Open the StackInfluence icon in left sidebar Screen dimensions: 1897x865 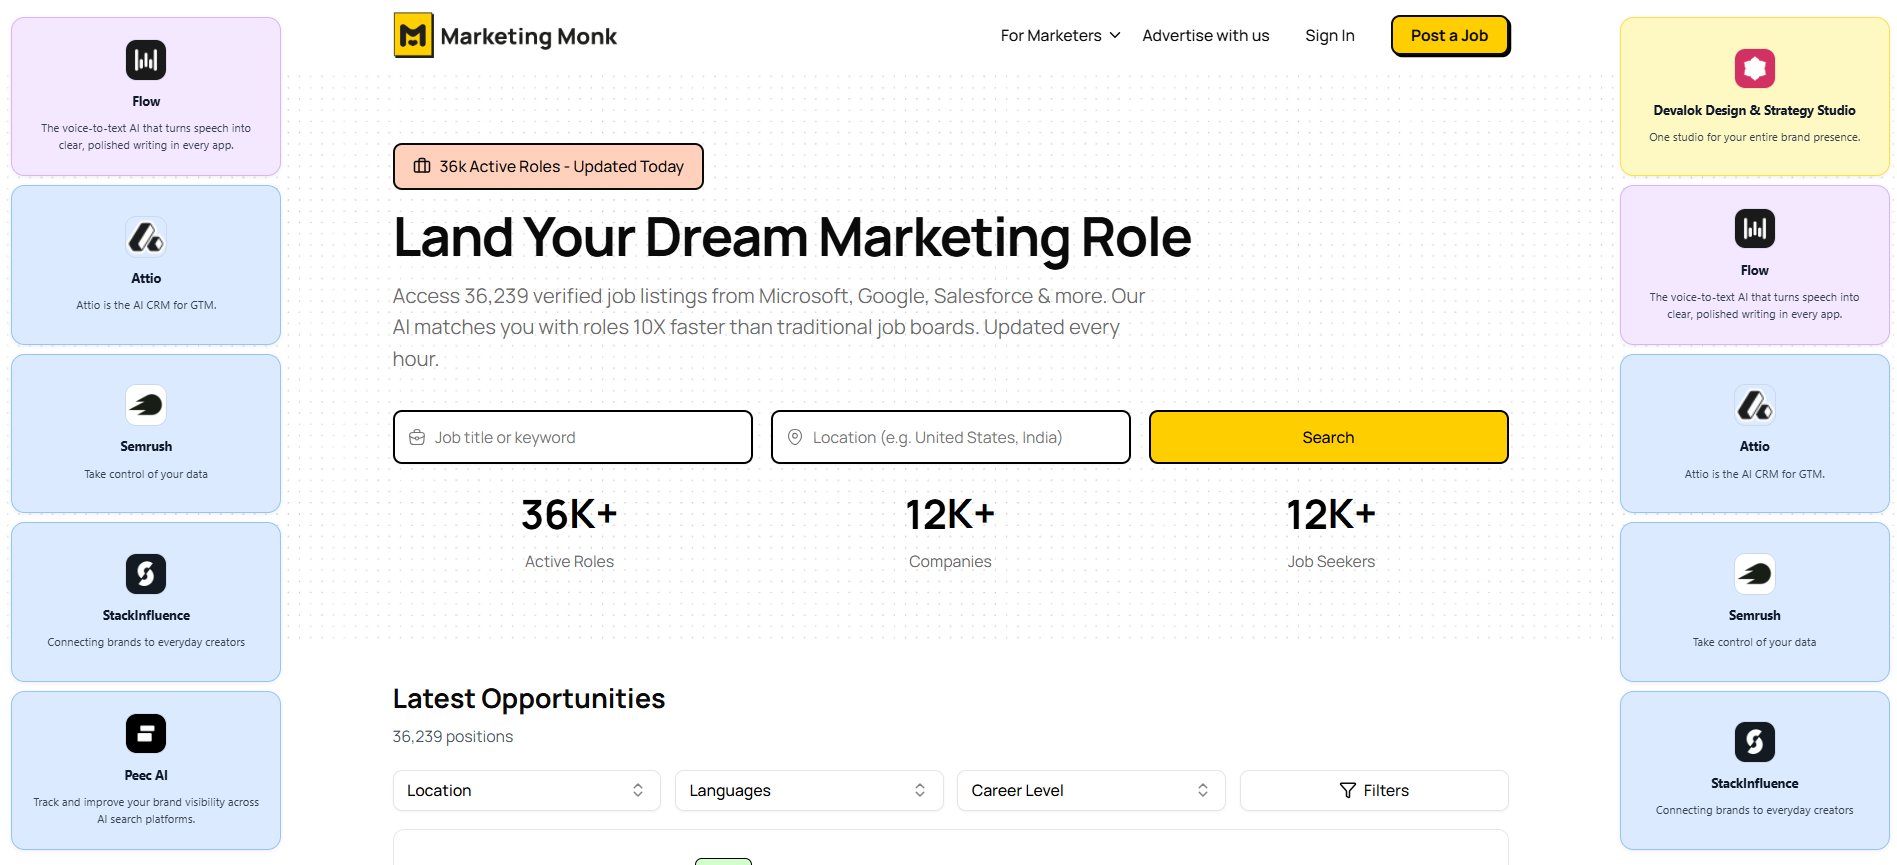pos(146,574)
